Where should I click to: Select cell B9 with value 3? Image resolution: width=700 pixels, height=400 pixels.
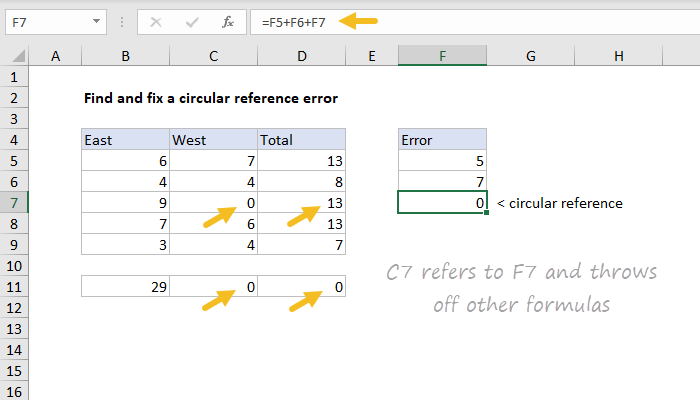click(x=125, y=245)
